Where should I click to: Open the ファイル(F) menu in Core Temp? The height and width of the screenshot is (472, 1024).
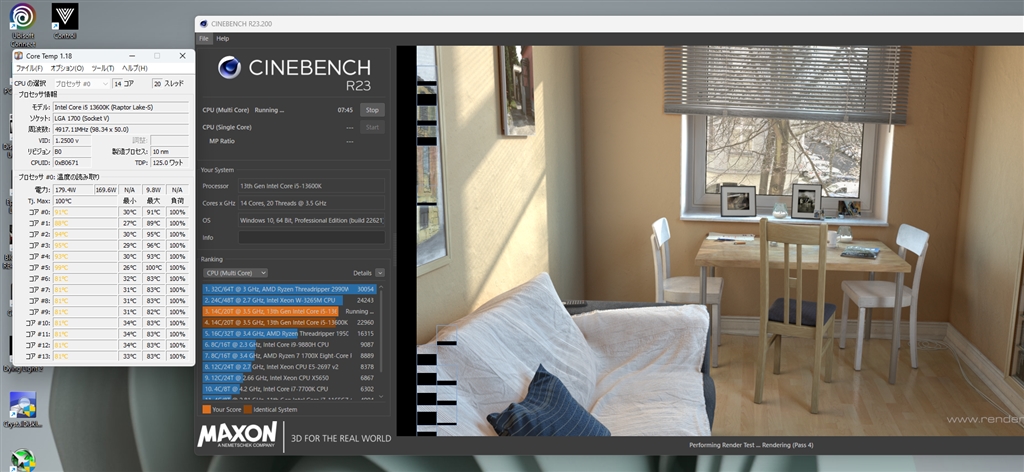[29, 68]
